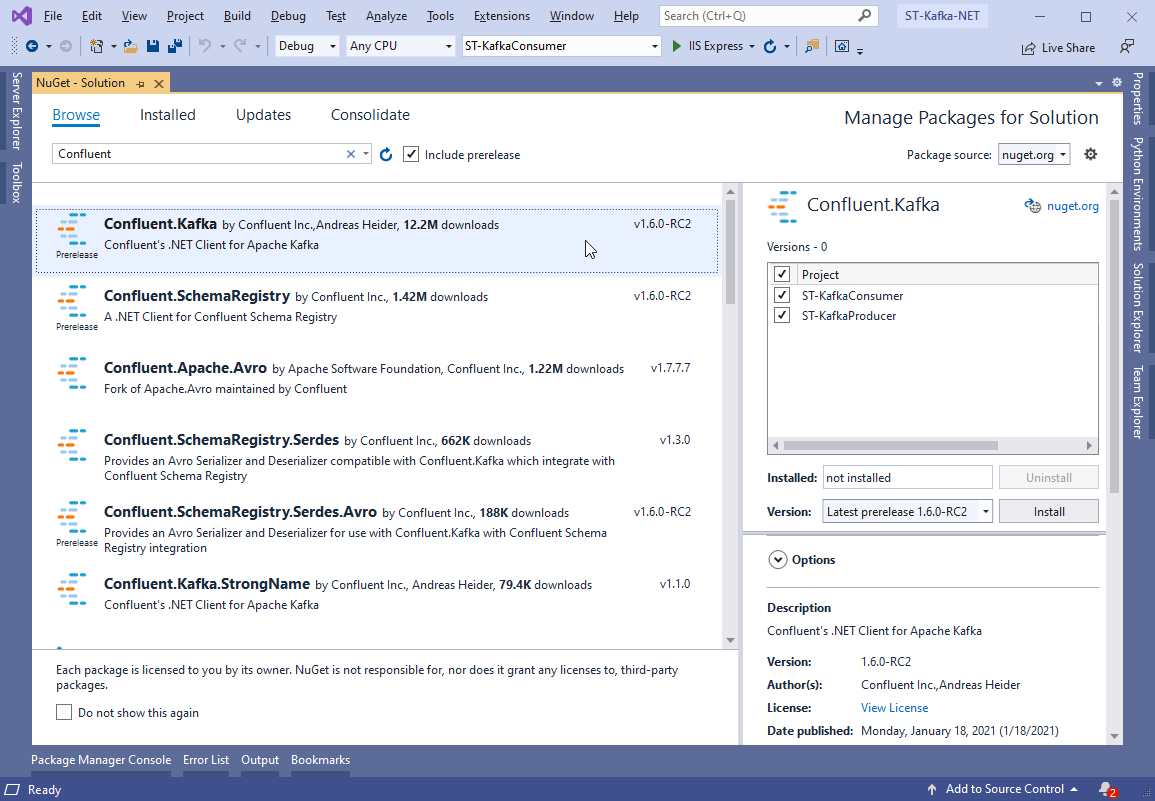1155x801 pixels.
Task: Open the Extensions menu
Action: [502, 15]
